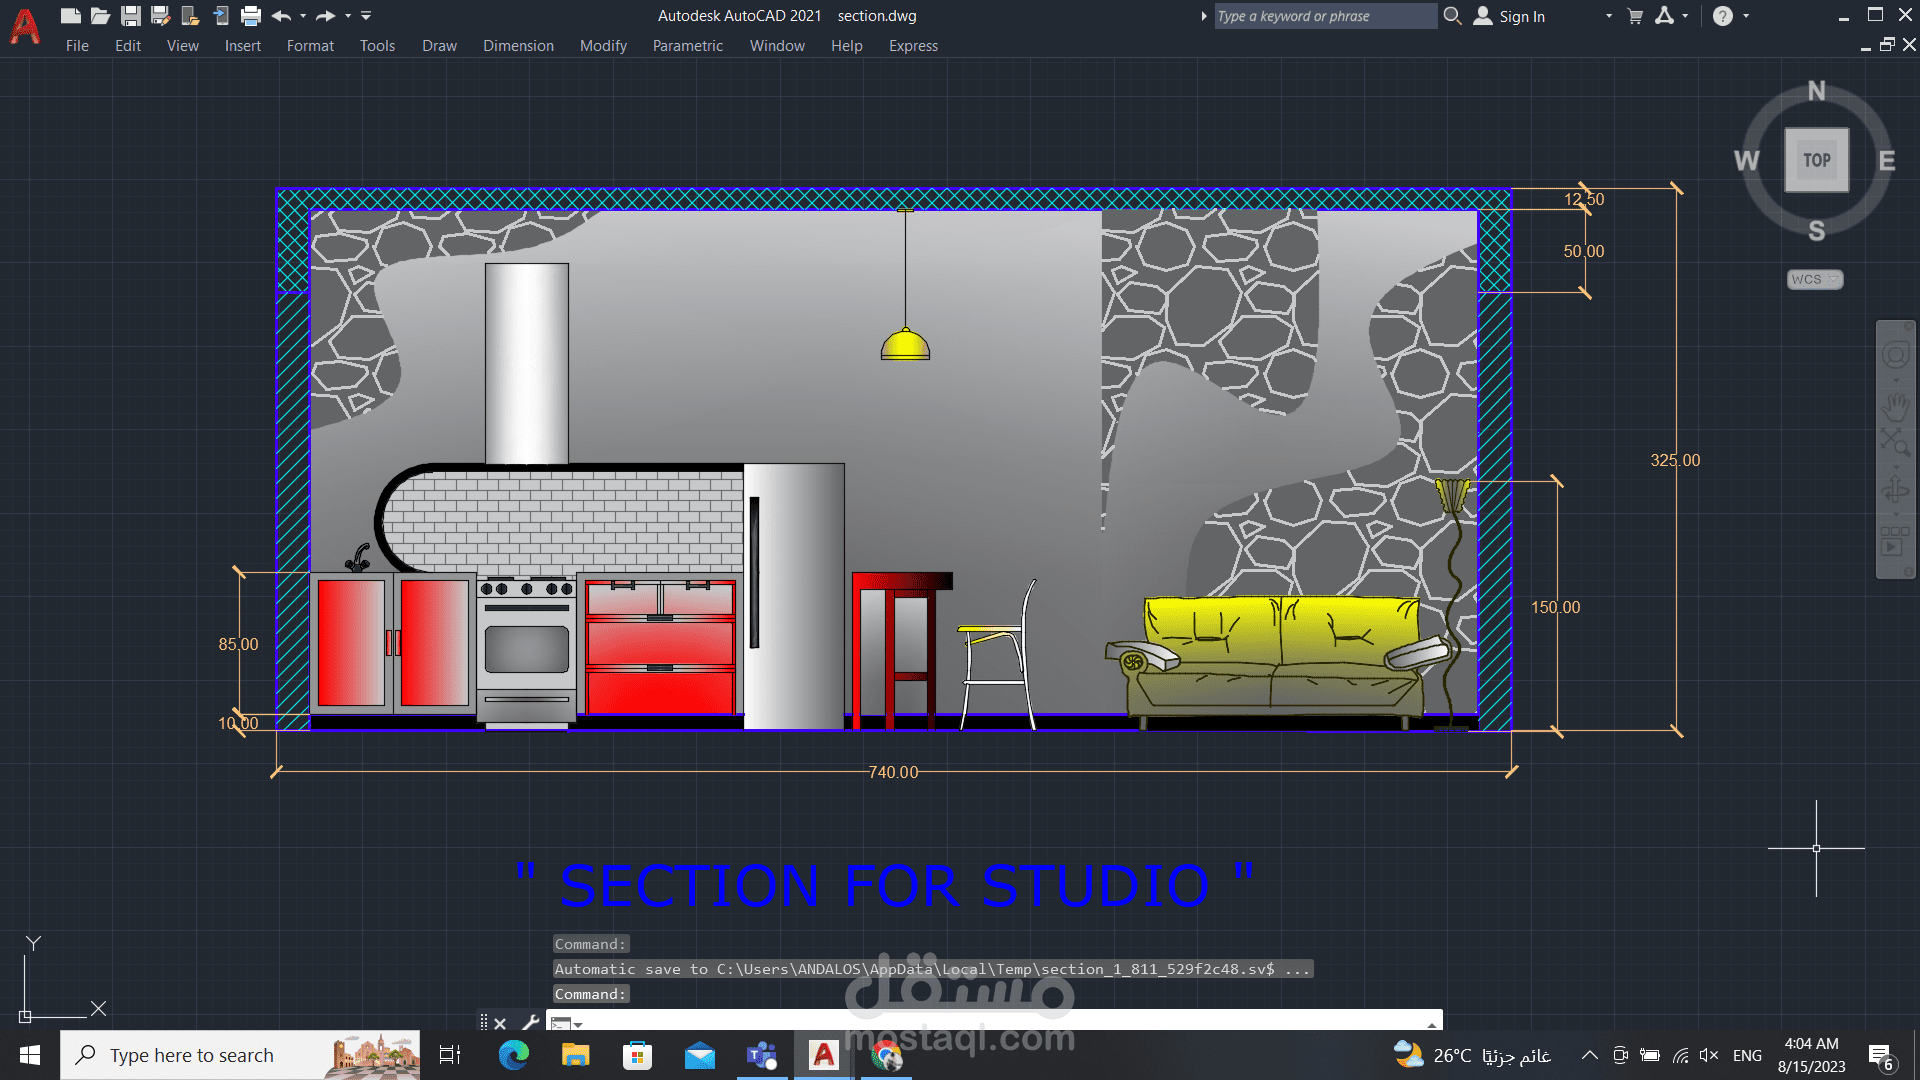Open the AutoCAD application menu logo

click(25, 27)
